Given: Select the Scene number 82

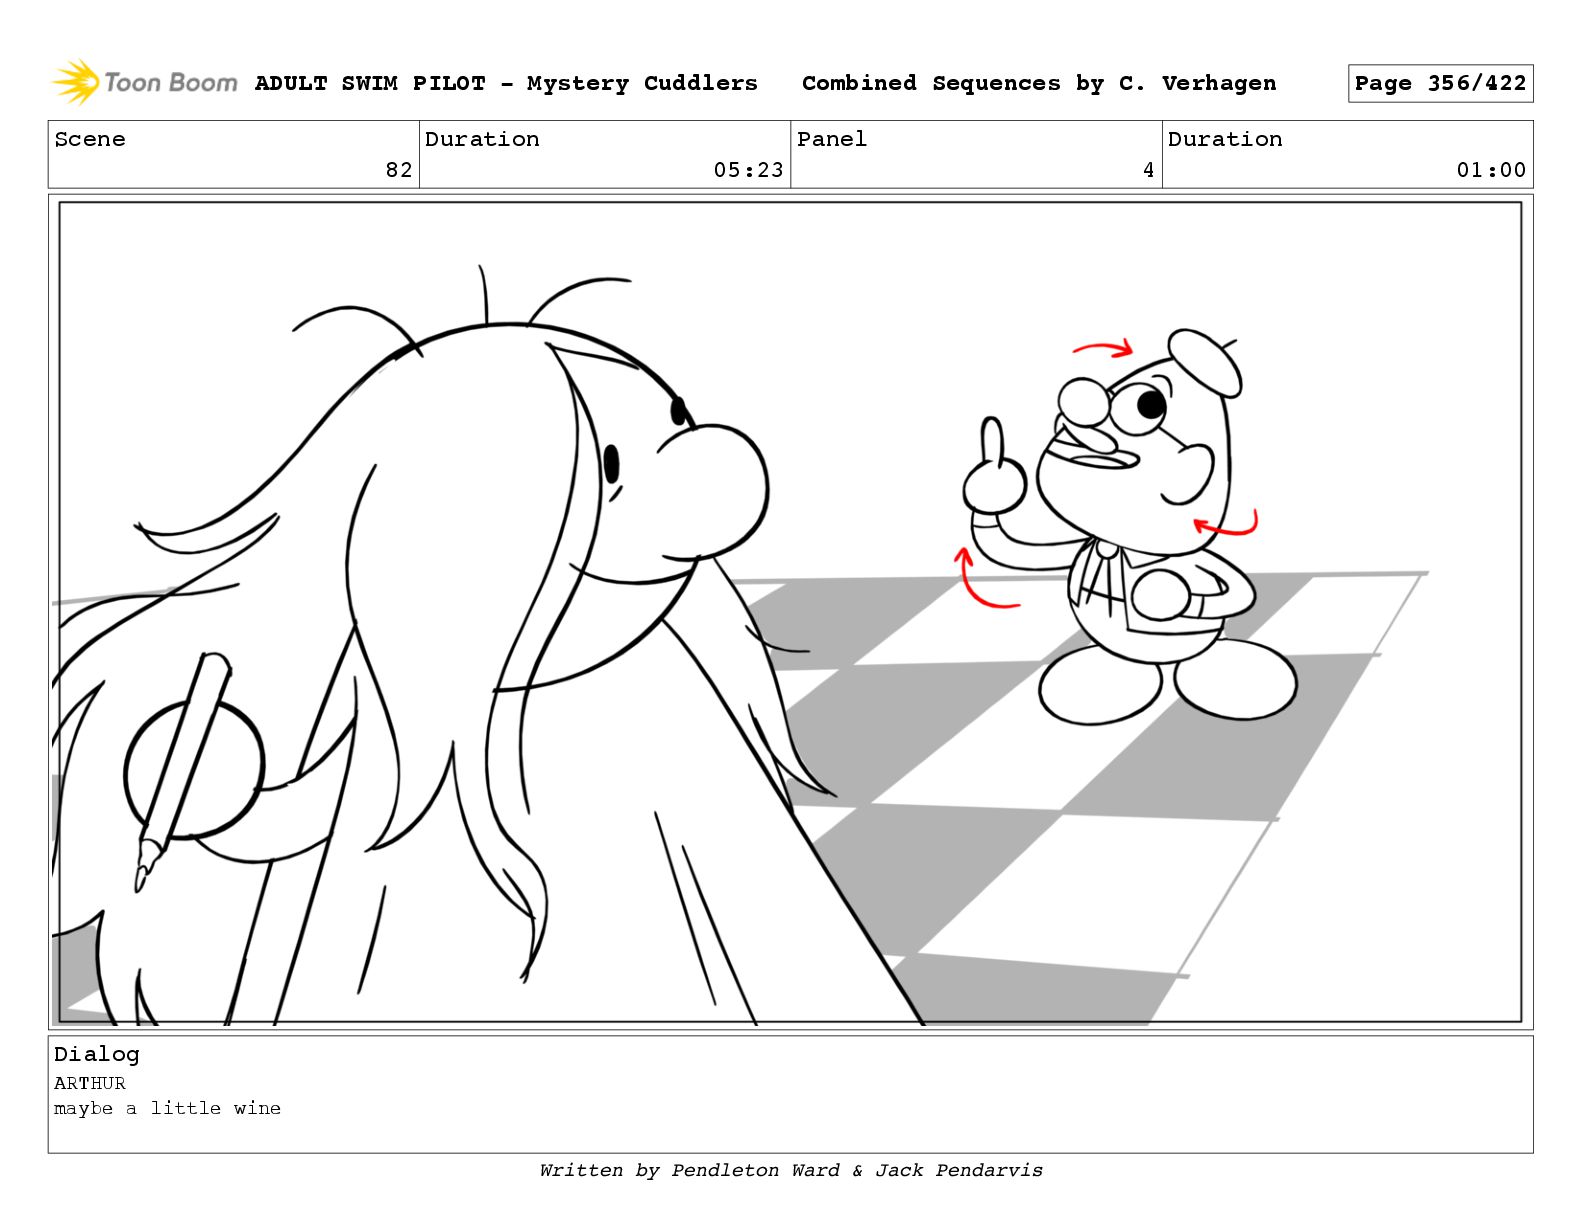Looking at the screenshot, I should 399,170.
